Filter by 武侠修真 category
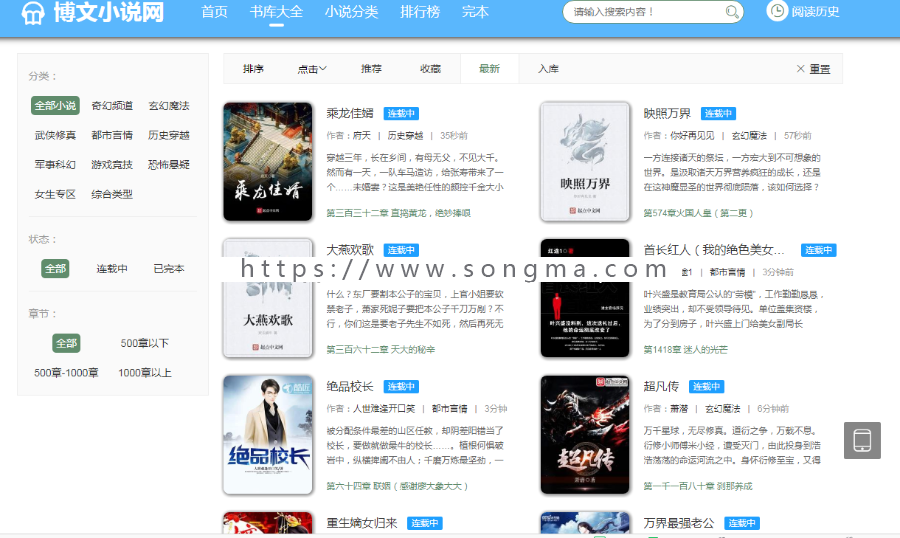The image size is (900, 538). [55, 136]
